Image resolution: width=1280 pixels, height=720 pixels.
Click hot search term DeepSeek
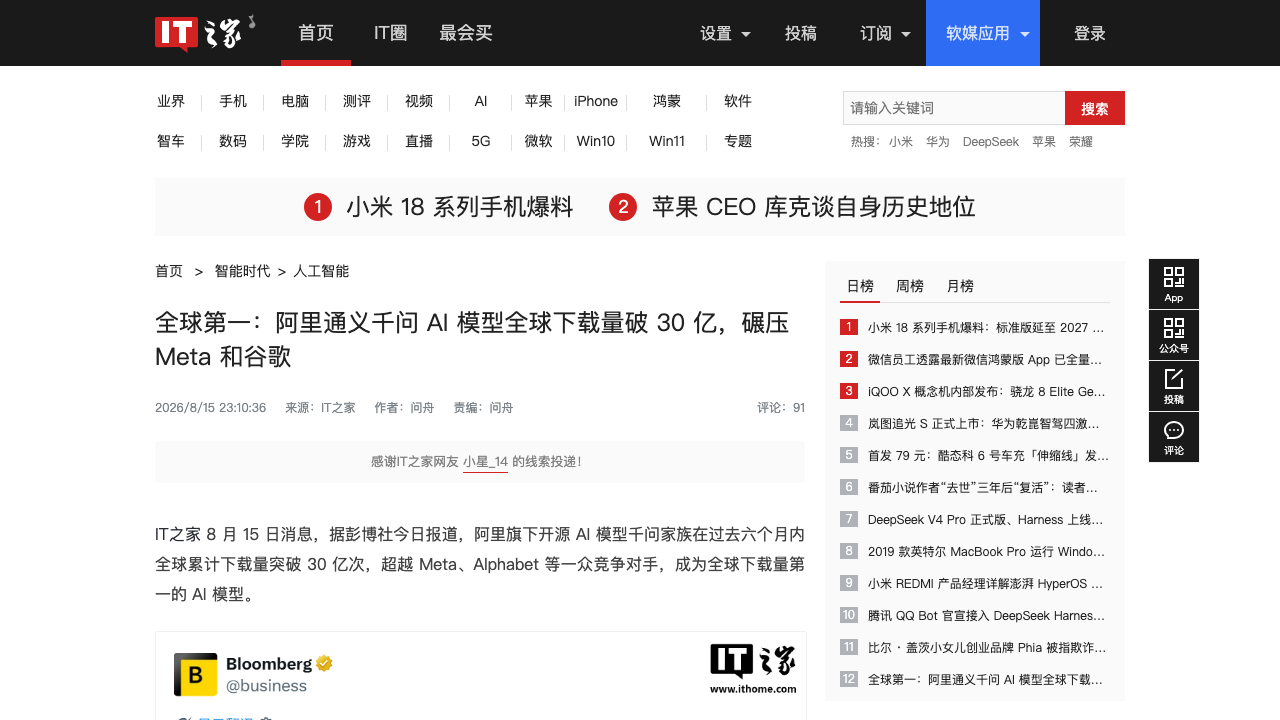click(991, 142)
